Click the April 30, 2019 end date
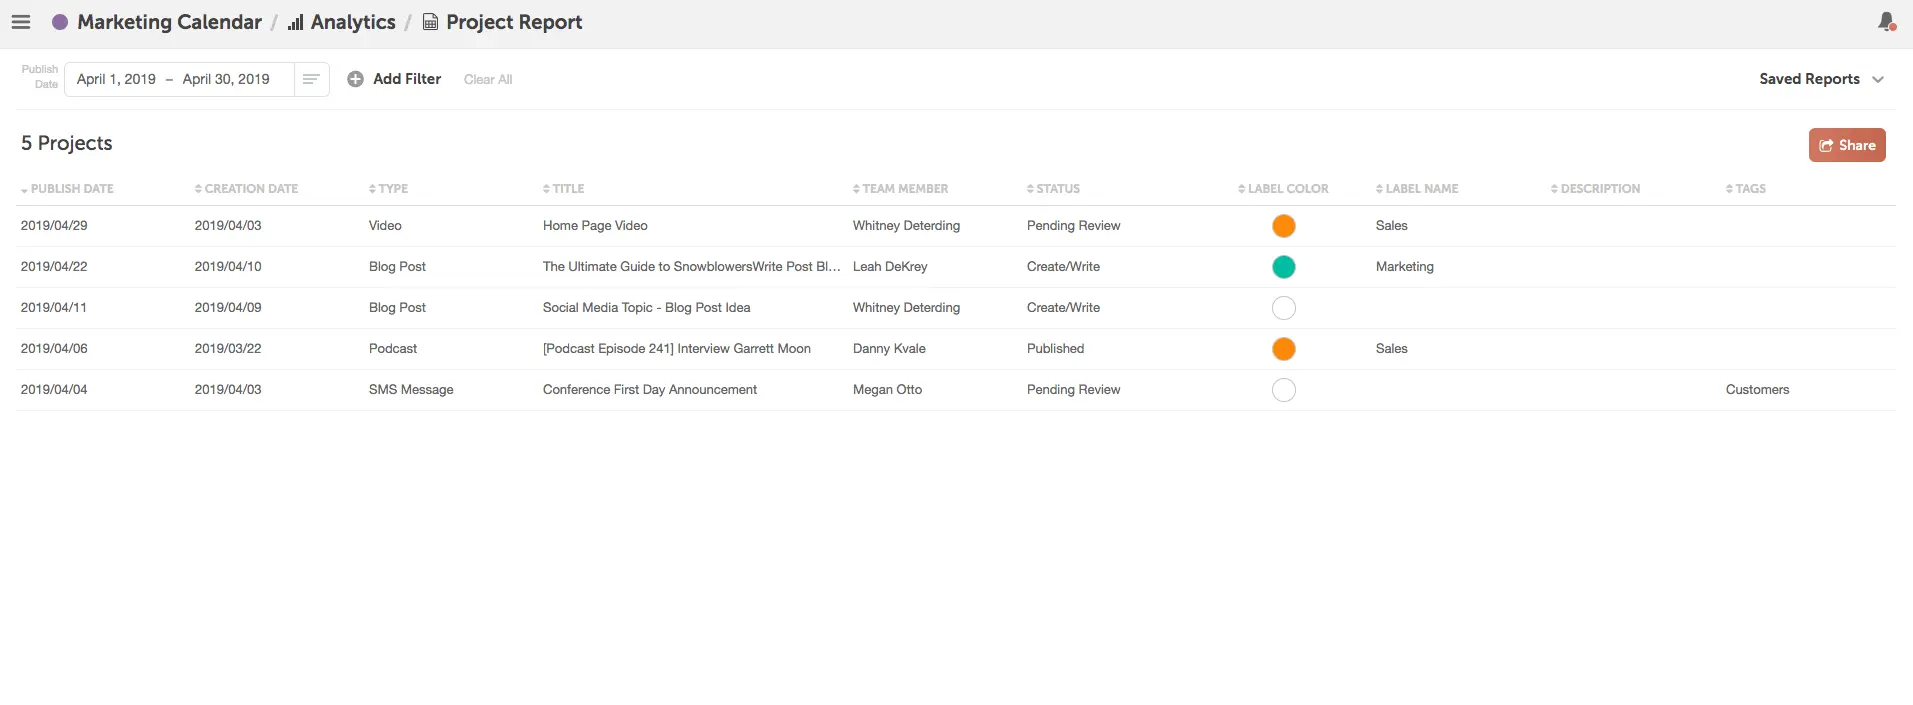This screenshot has width=1913, height=705. coord(226,79)
